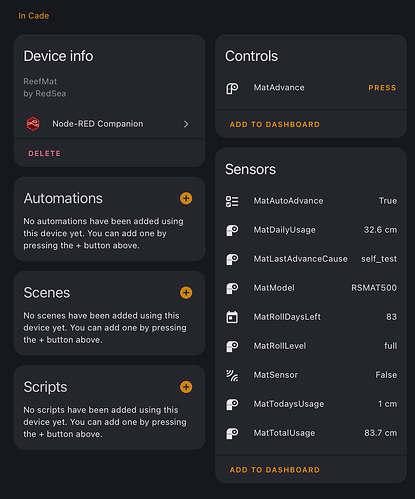
Task: Click the Node-RED Companion logo icon
Action: [33, 124]
